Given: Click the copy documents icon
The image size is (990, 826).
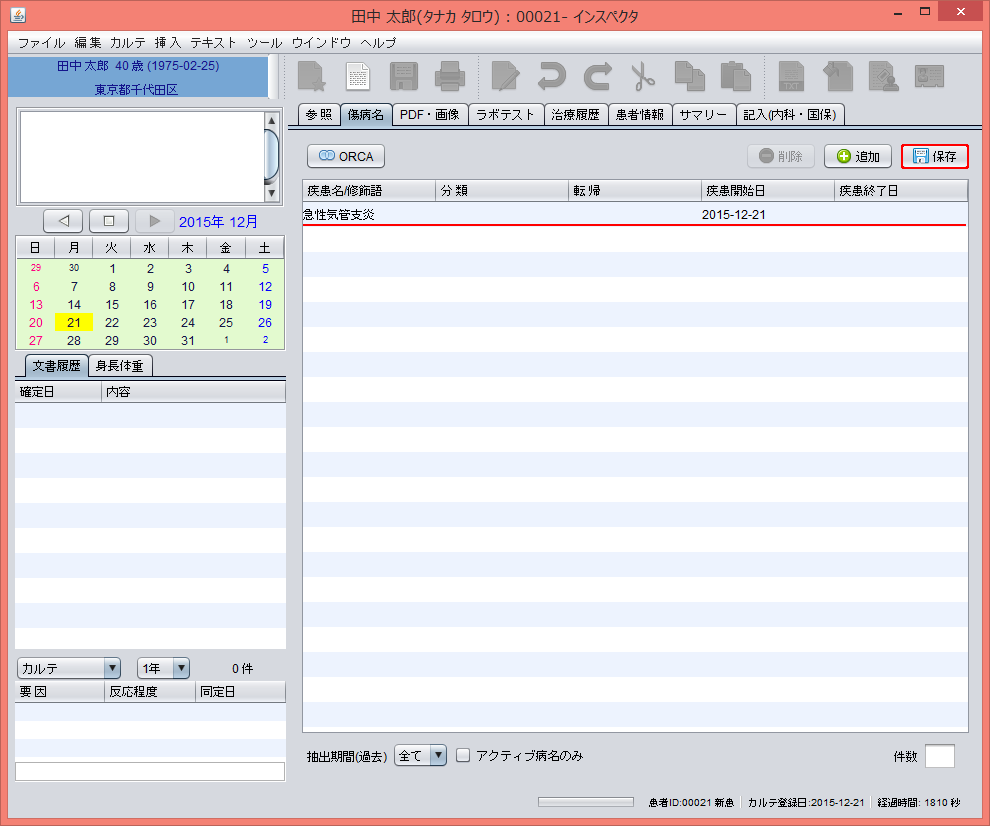Looking at the screenshot, I should pyautogui.click(x=689, y=77).
